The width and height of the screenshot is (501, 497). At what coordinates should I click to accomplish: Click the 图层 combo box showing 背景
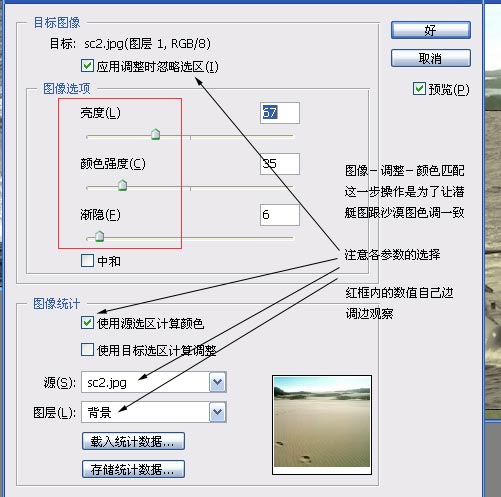tap(154, 412)
